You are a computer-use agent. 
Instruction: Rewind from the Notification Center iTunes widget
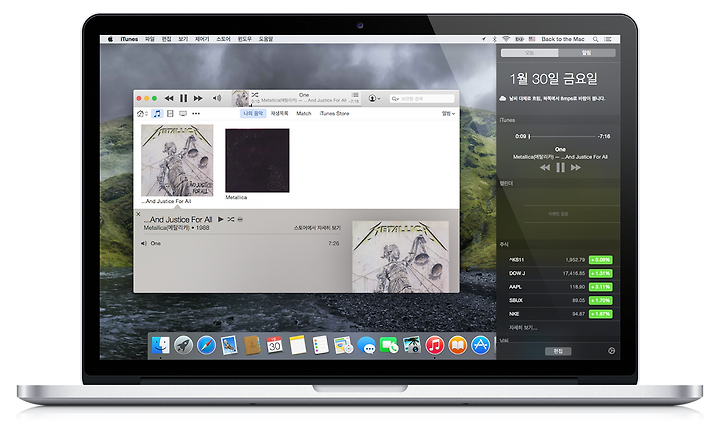tap(545, 168)
